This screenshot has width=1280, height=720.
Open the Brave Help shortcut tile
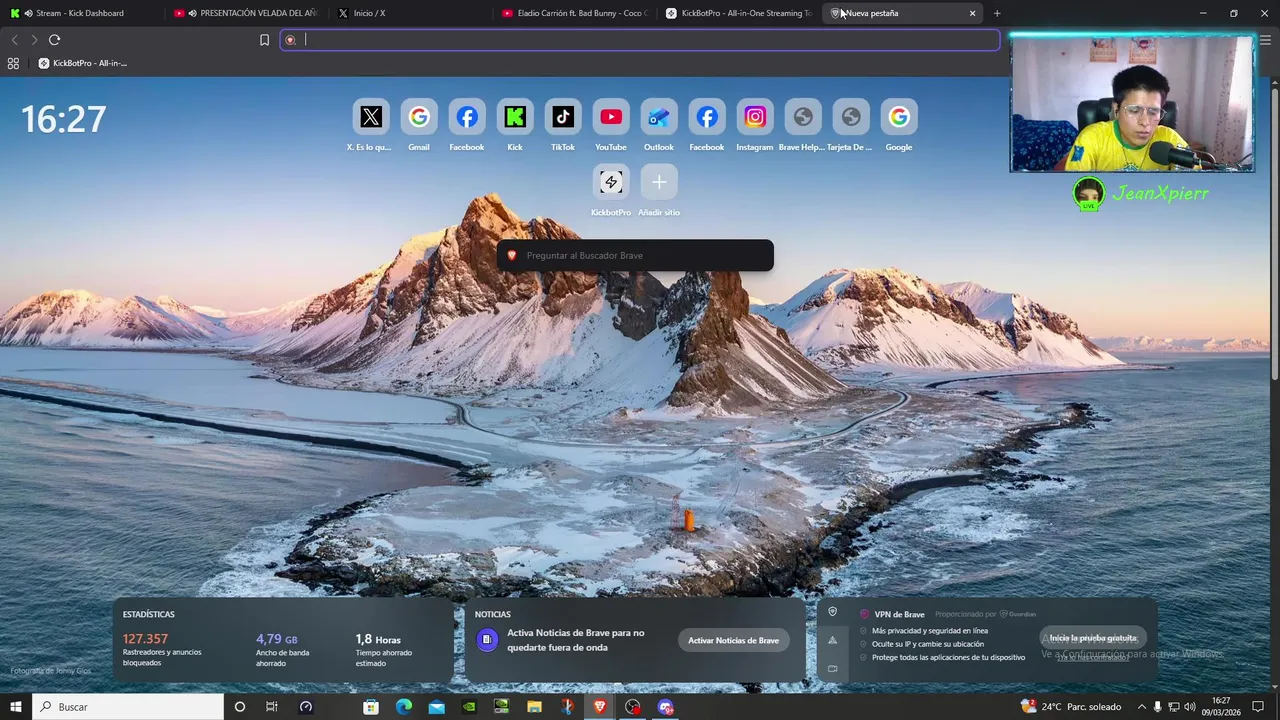[x=803, y=117]
